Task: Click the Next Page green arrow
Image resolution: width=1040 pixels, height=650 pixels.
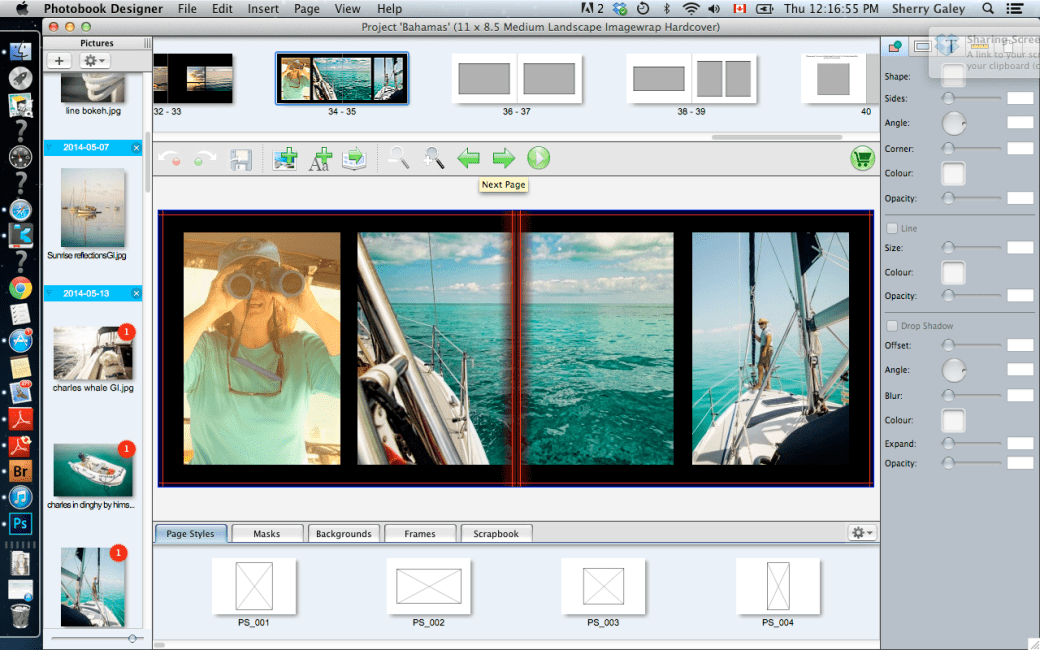Action: click(x=504, y=158)
